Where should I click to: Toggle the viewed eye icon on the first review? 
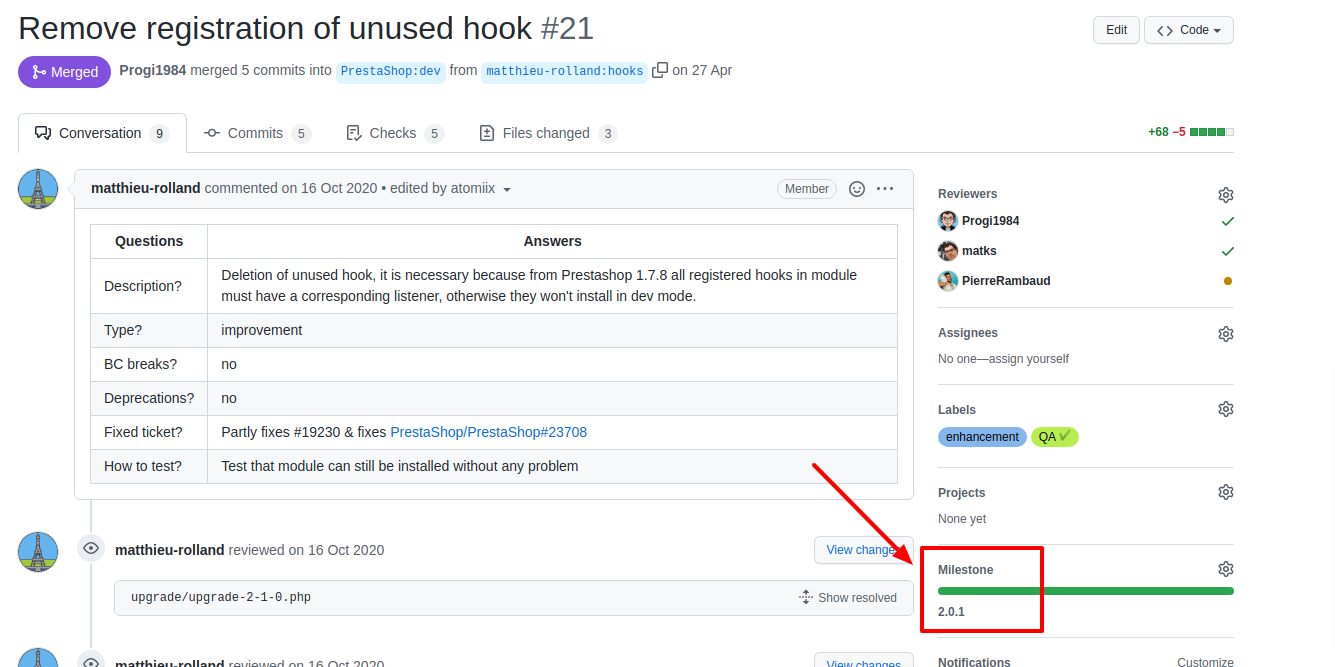[90, 548]
